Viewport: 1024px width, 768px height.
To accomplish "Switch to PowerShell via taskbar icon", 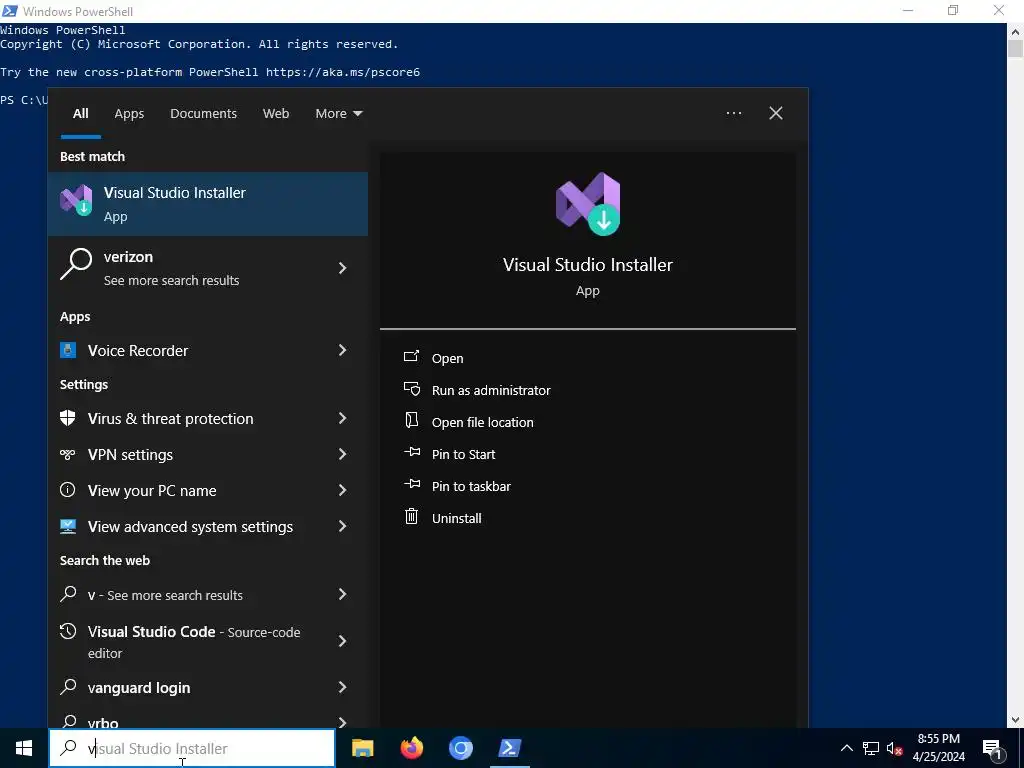I will tap(509, 748).
